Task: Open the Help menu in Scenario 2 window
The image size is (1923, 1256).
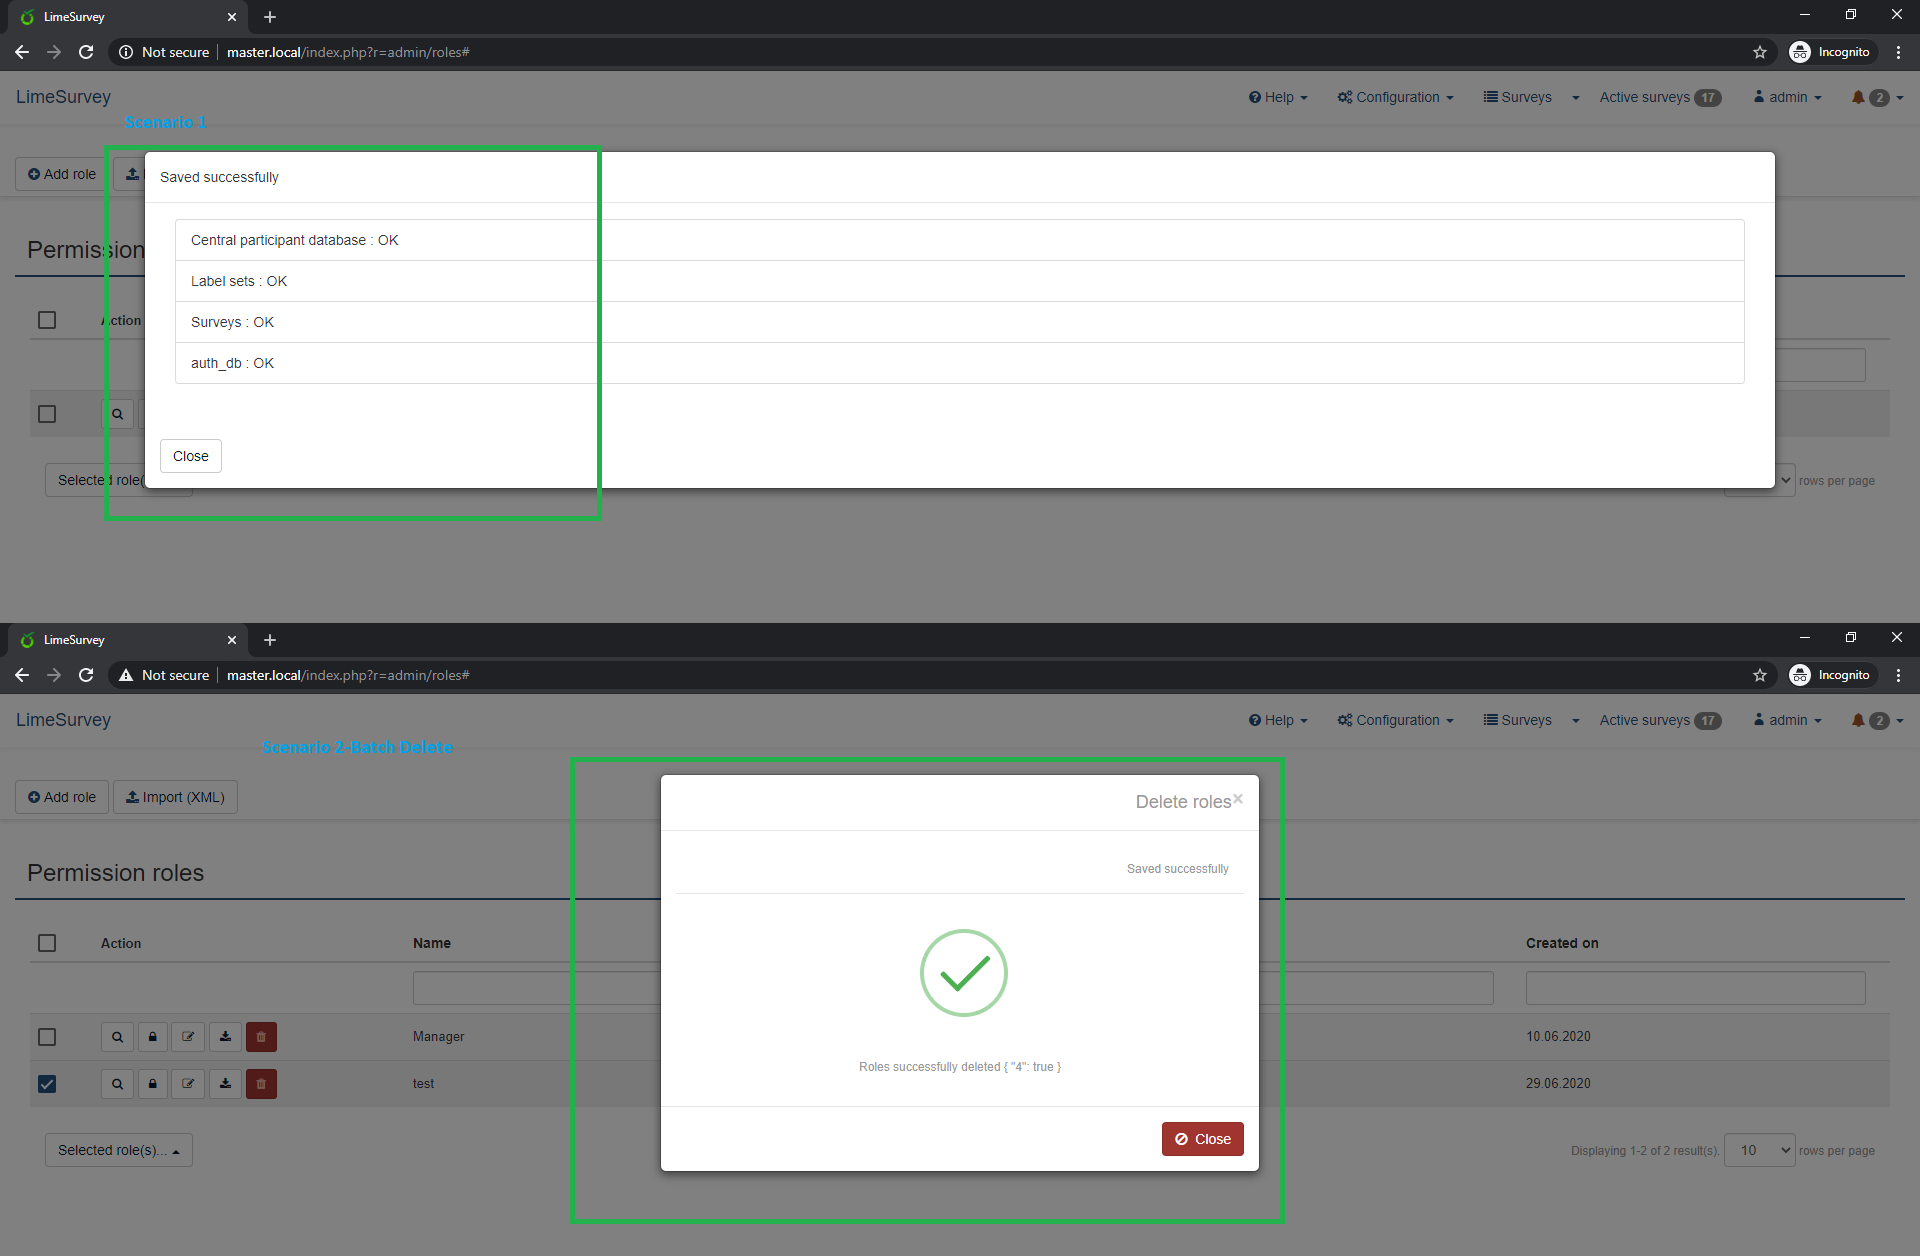Action: [x=1278, y=720]
